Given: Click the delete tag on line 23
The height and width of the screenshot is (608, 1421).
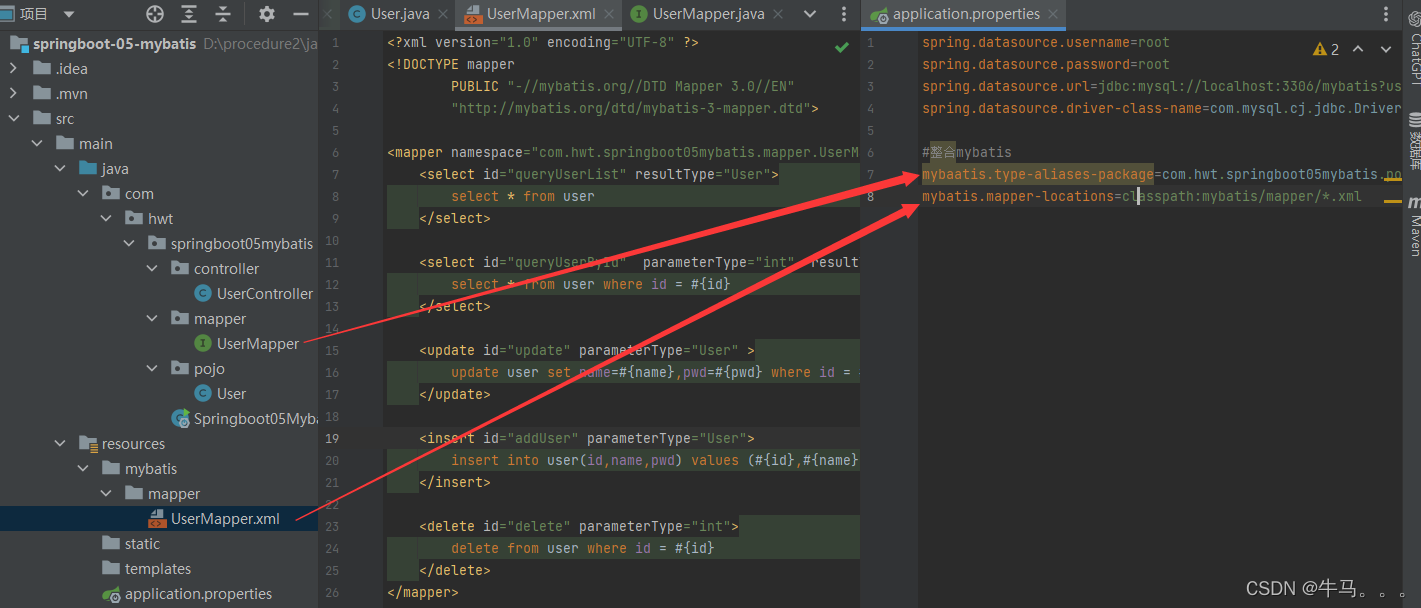Looking at the screenshot, I should tap(579, 526).
